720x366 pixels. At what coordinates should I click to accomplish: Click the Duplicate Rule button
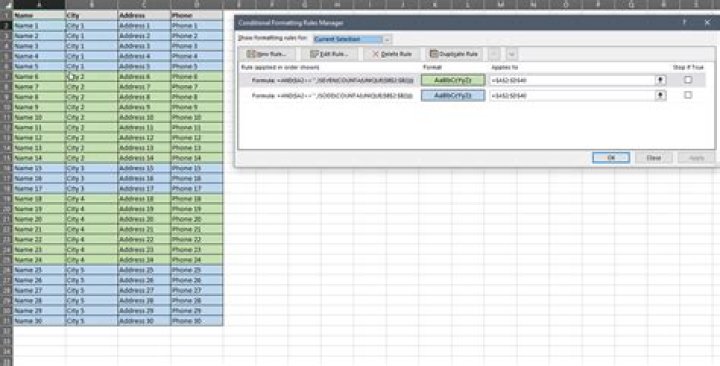[454, 54]
